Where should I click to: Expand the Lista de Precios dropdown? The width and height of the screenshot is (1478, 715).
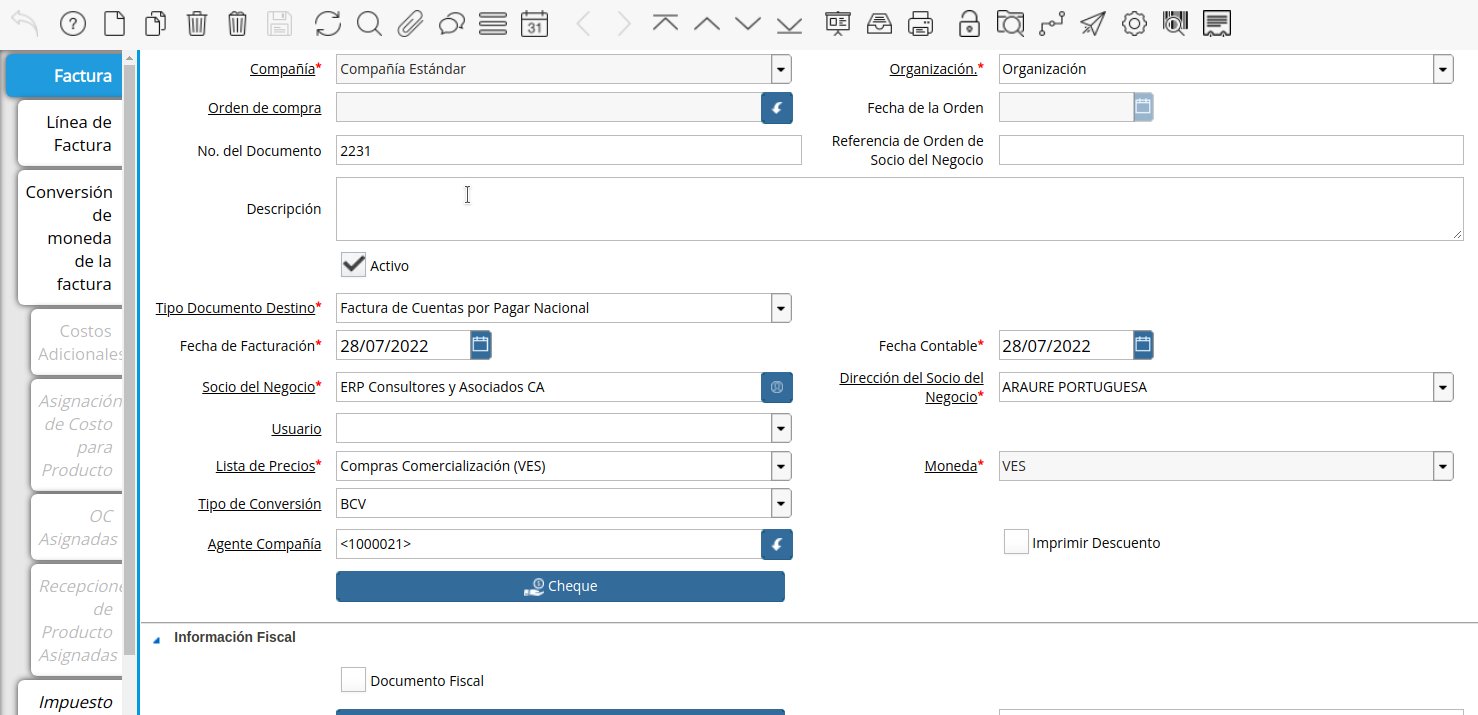tap(781, 466)
